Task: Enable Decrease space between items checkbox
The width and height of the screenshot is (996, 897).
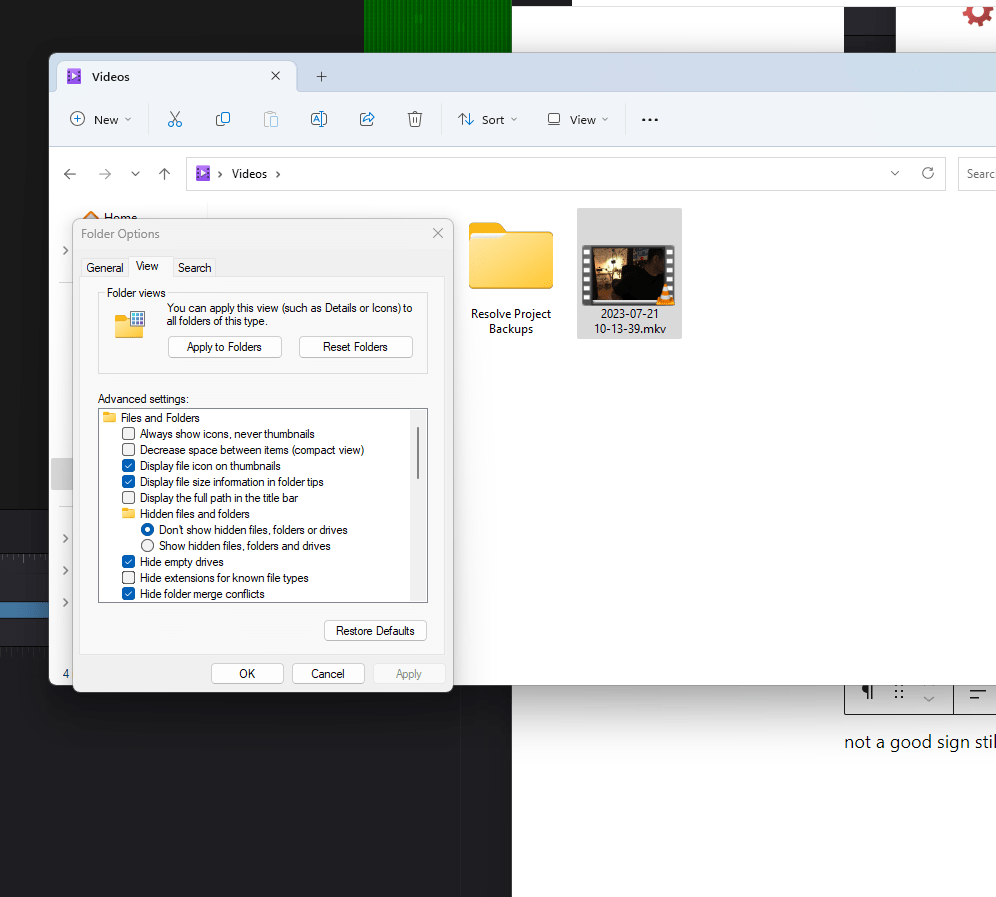Action: point(128,450)
